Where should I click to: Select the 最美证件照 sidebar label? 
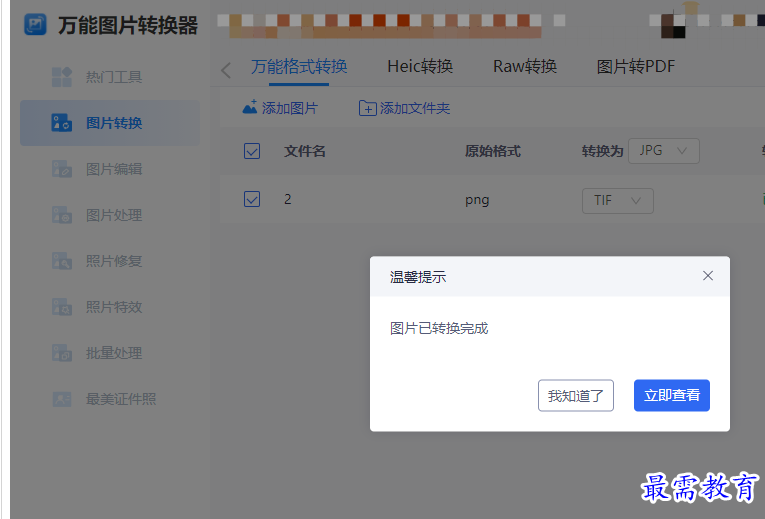[121, 399]
